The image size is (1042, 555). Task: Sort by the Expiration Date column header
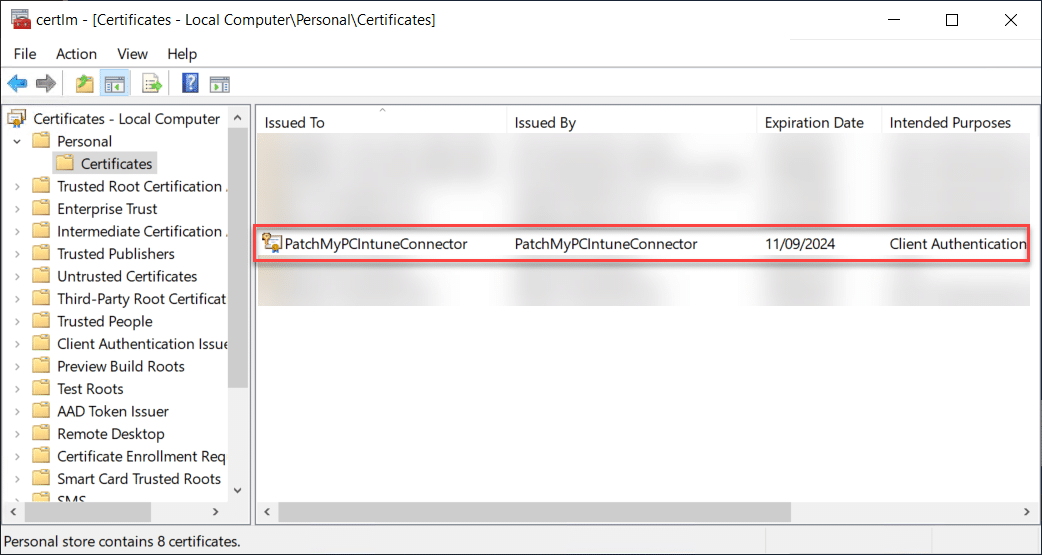pyautogui.click(x=813, y=123)
